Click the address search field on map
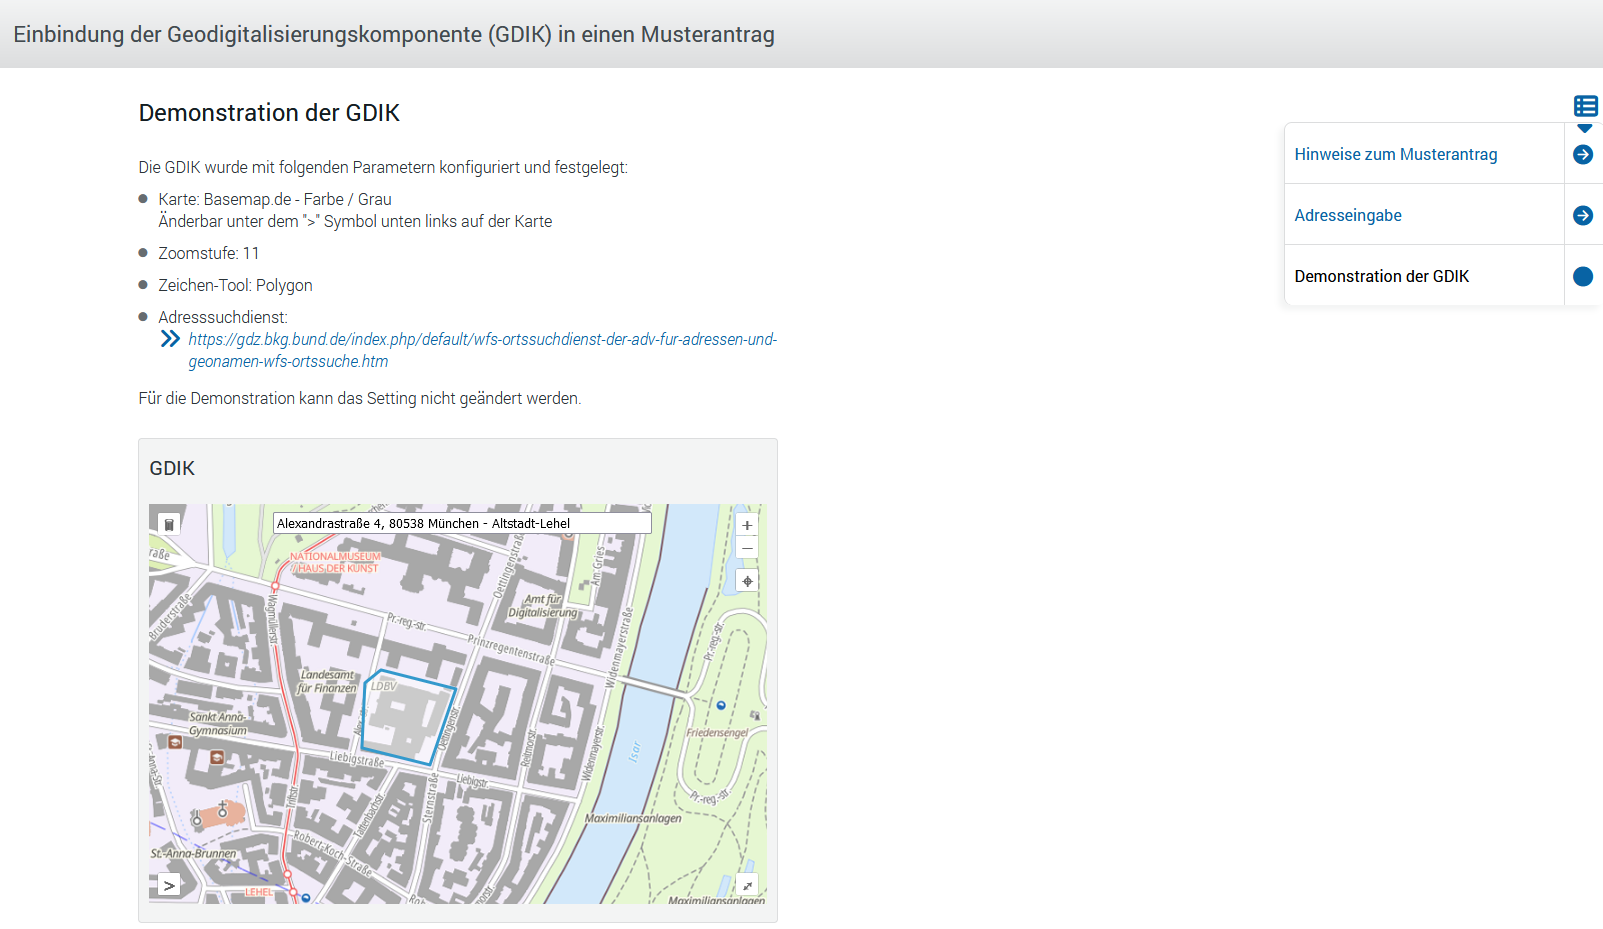This screenshot has width=1603, height=929. (x=462, y=523)
